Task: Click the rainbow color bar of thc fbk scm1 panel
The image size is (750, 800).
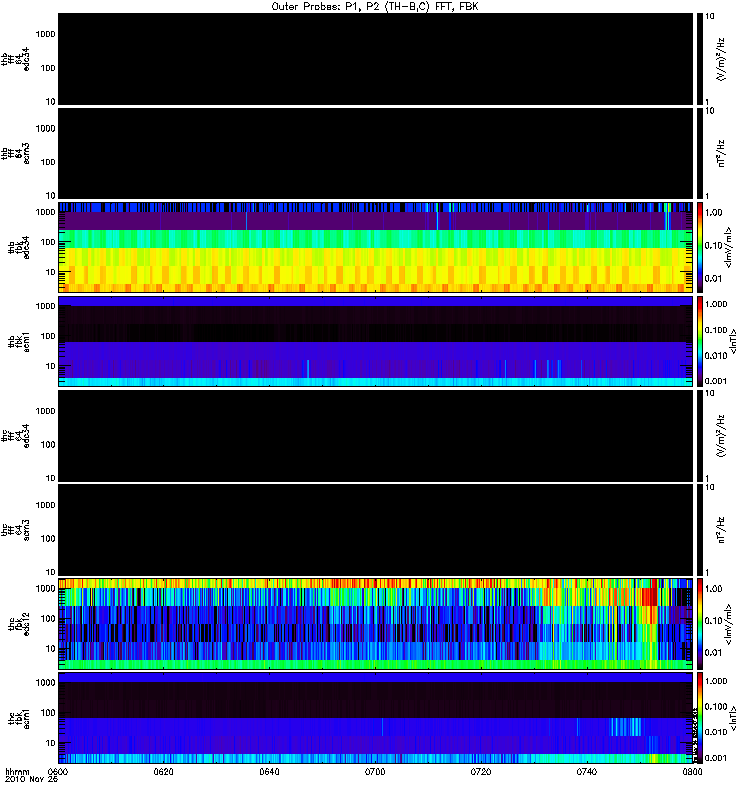Action: click(x=699, y=718)
